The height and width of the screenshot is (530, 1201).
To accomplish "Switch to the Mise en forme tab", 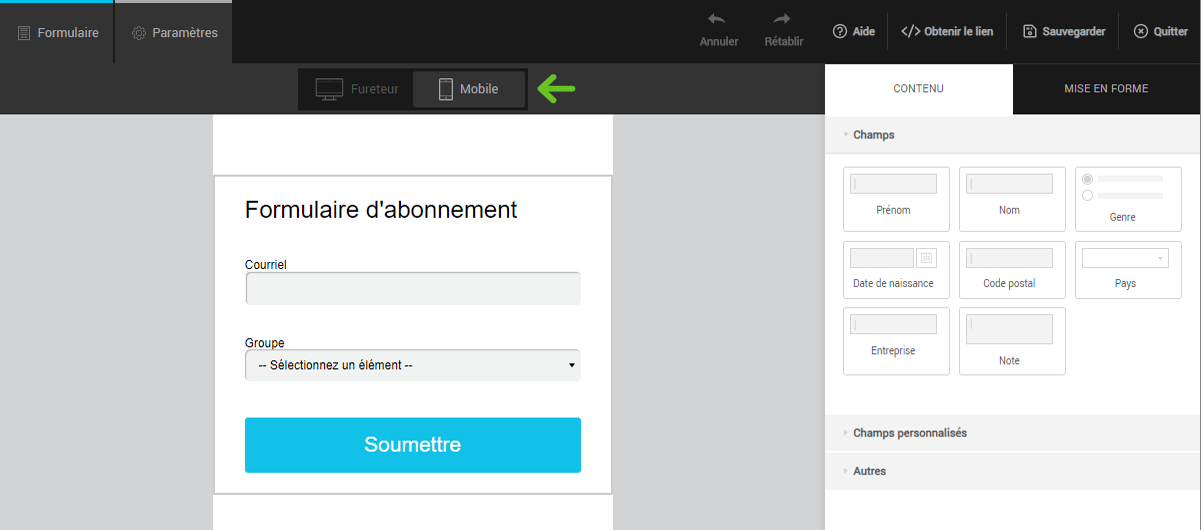I will 1106,89.
